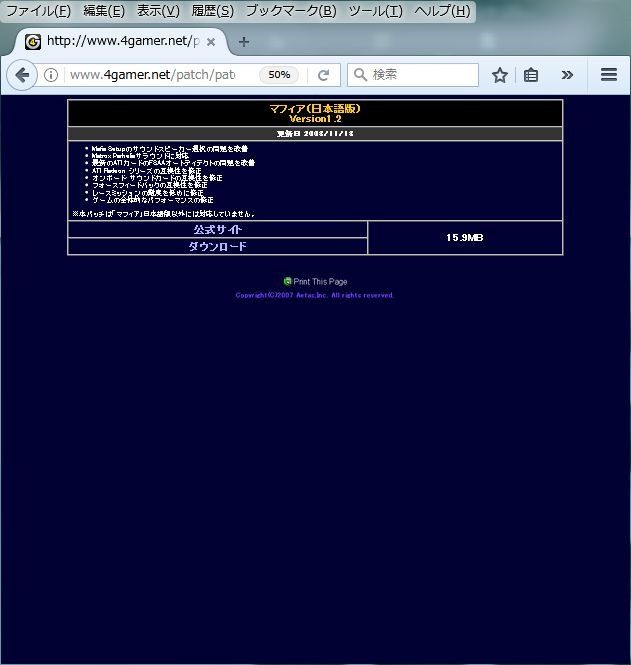Click the Copyright Aetas, Inc. footer text
Image resolution: width=631 pixels, height=665 pixels.
(314, 295)
